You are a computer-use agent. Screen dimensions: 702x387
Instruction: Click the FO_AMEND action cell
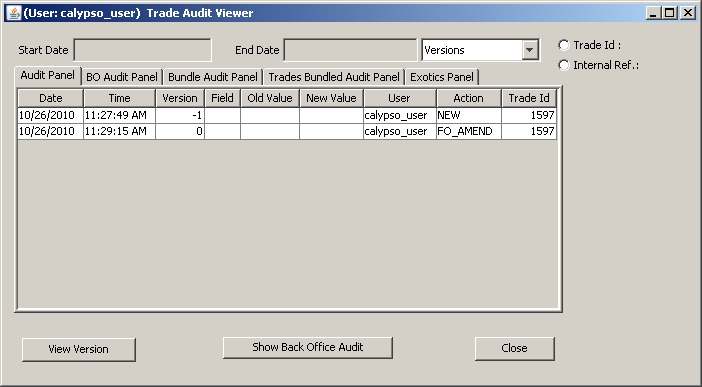[x=469, y=132]
